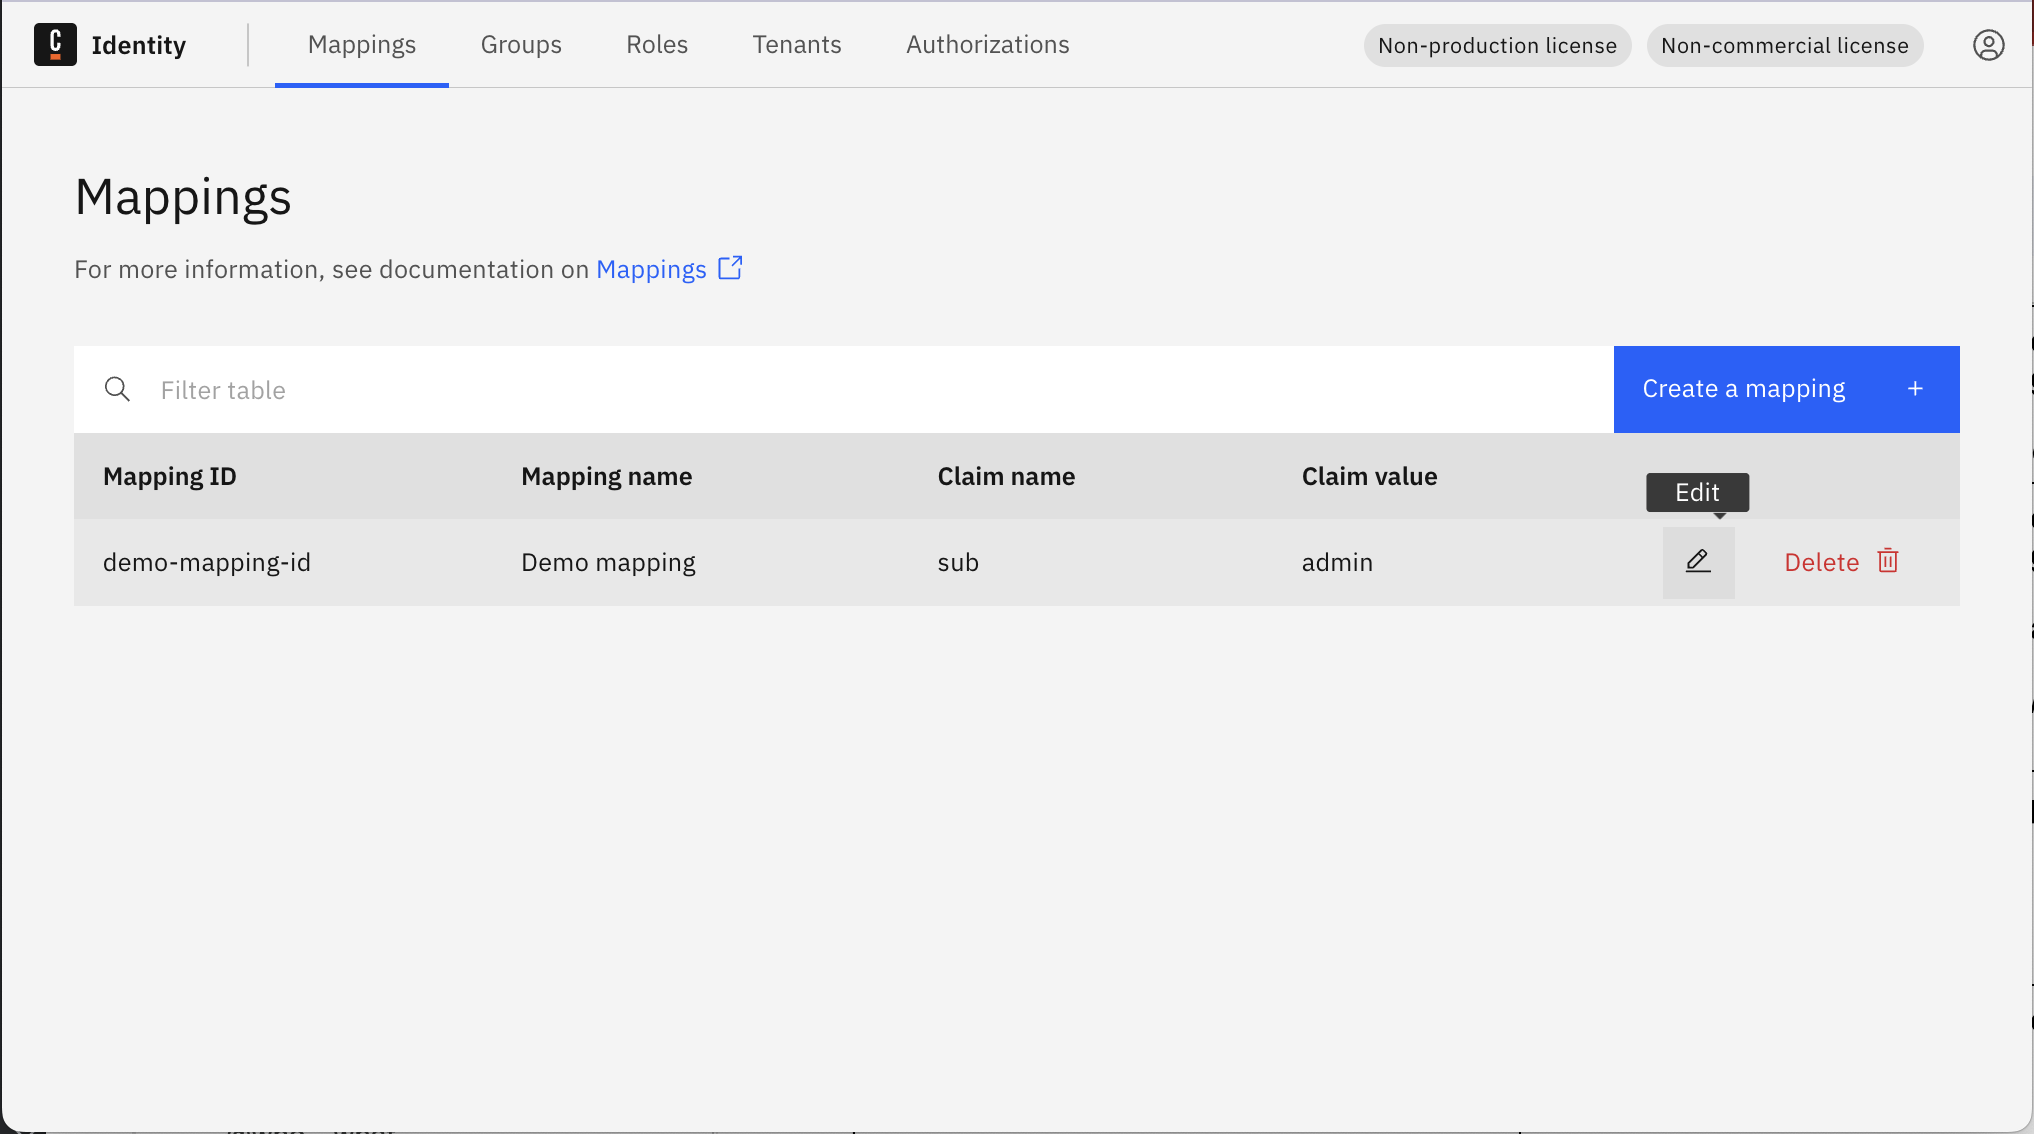2034x1134 pixels.
Task: Click the Camunda Identity logo icon
Action: click(55, 45)
